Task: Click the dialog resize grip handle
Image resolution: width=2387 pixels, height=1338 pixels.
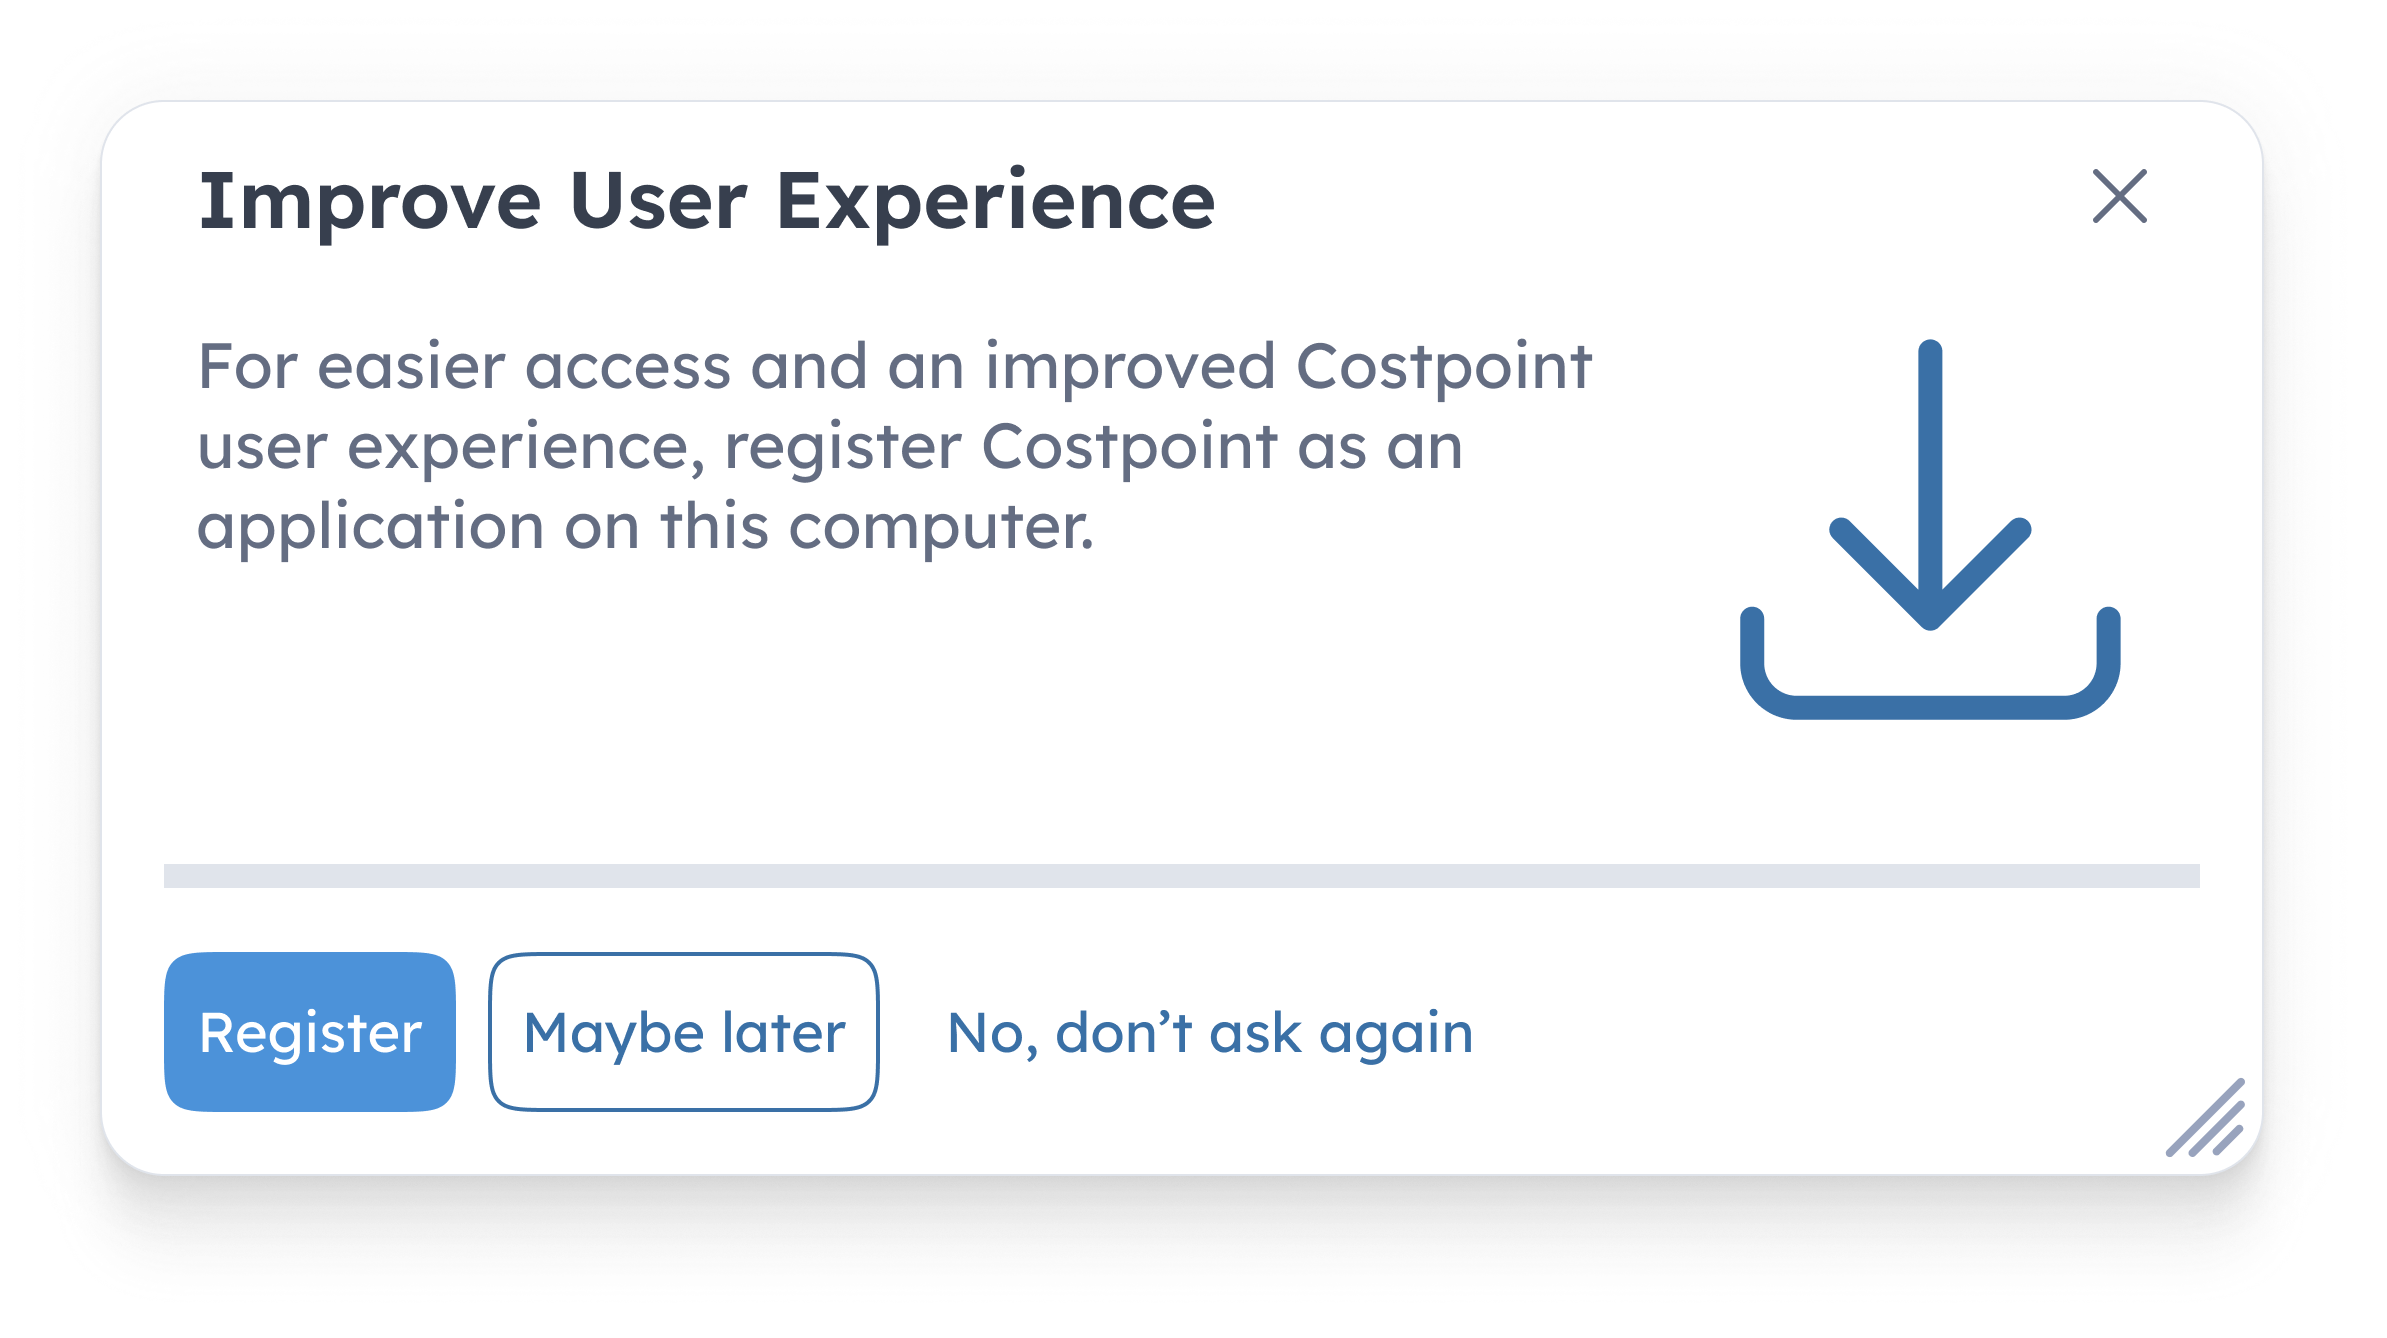Action: coord(2208,1120)
